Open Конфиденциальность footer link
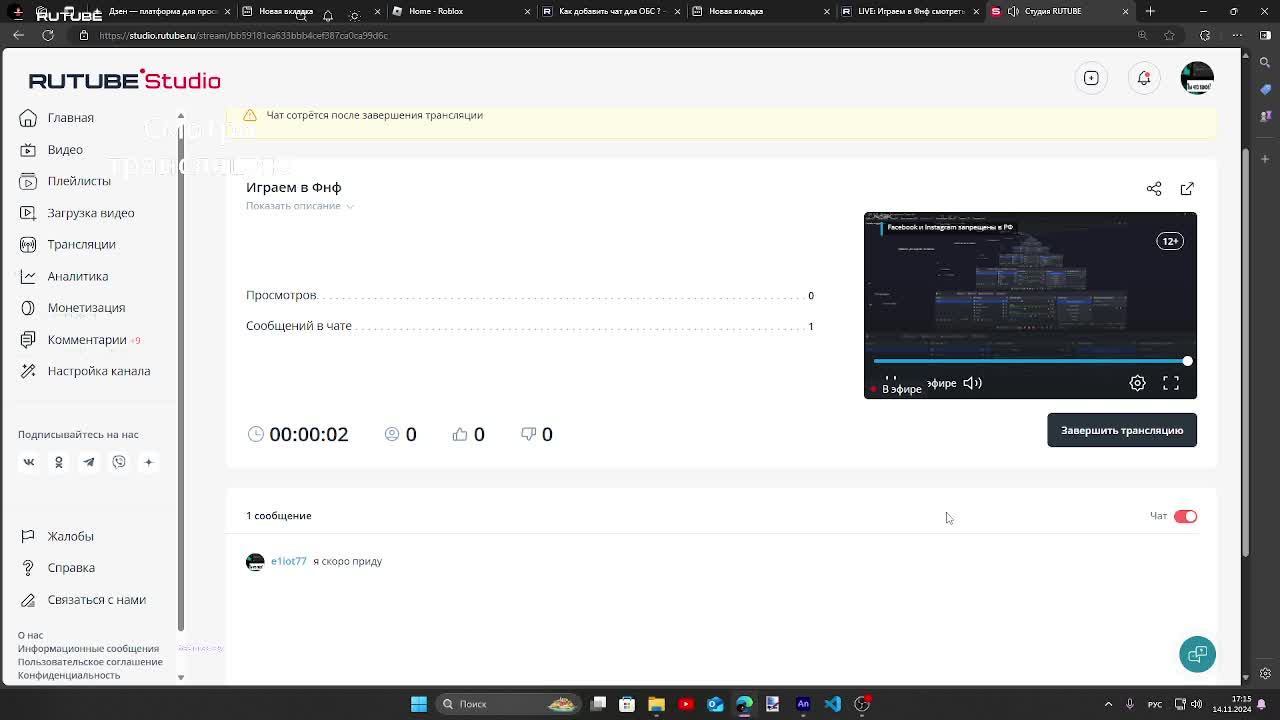1280x720 pixels. 69,675
